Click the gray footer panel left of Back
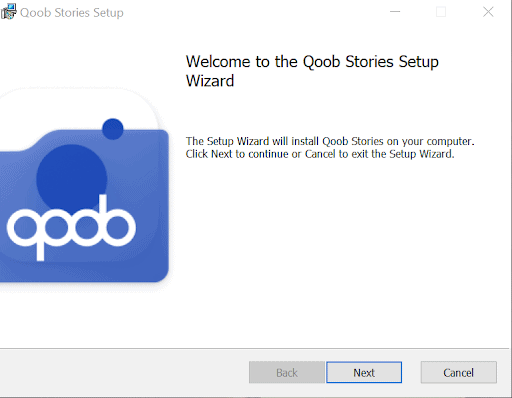This screenshot has height=398, width=512. point(123,372)
